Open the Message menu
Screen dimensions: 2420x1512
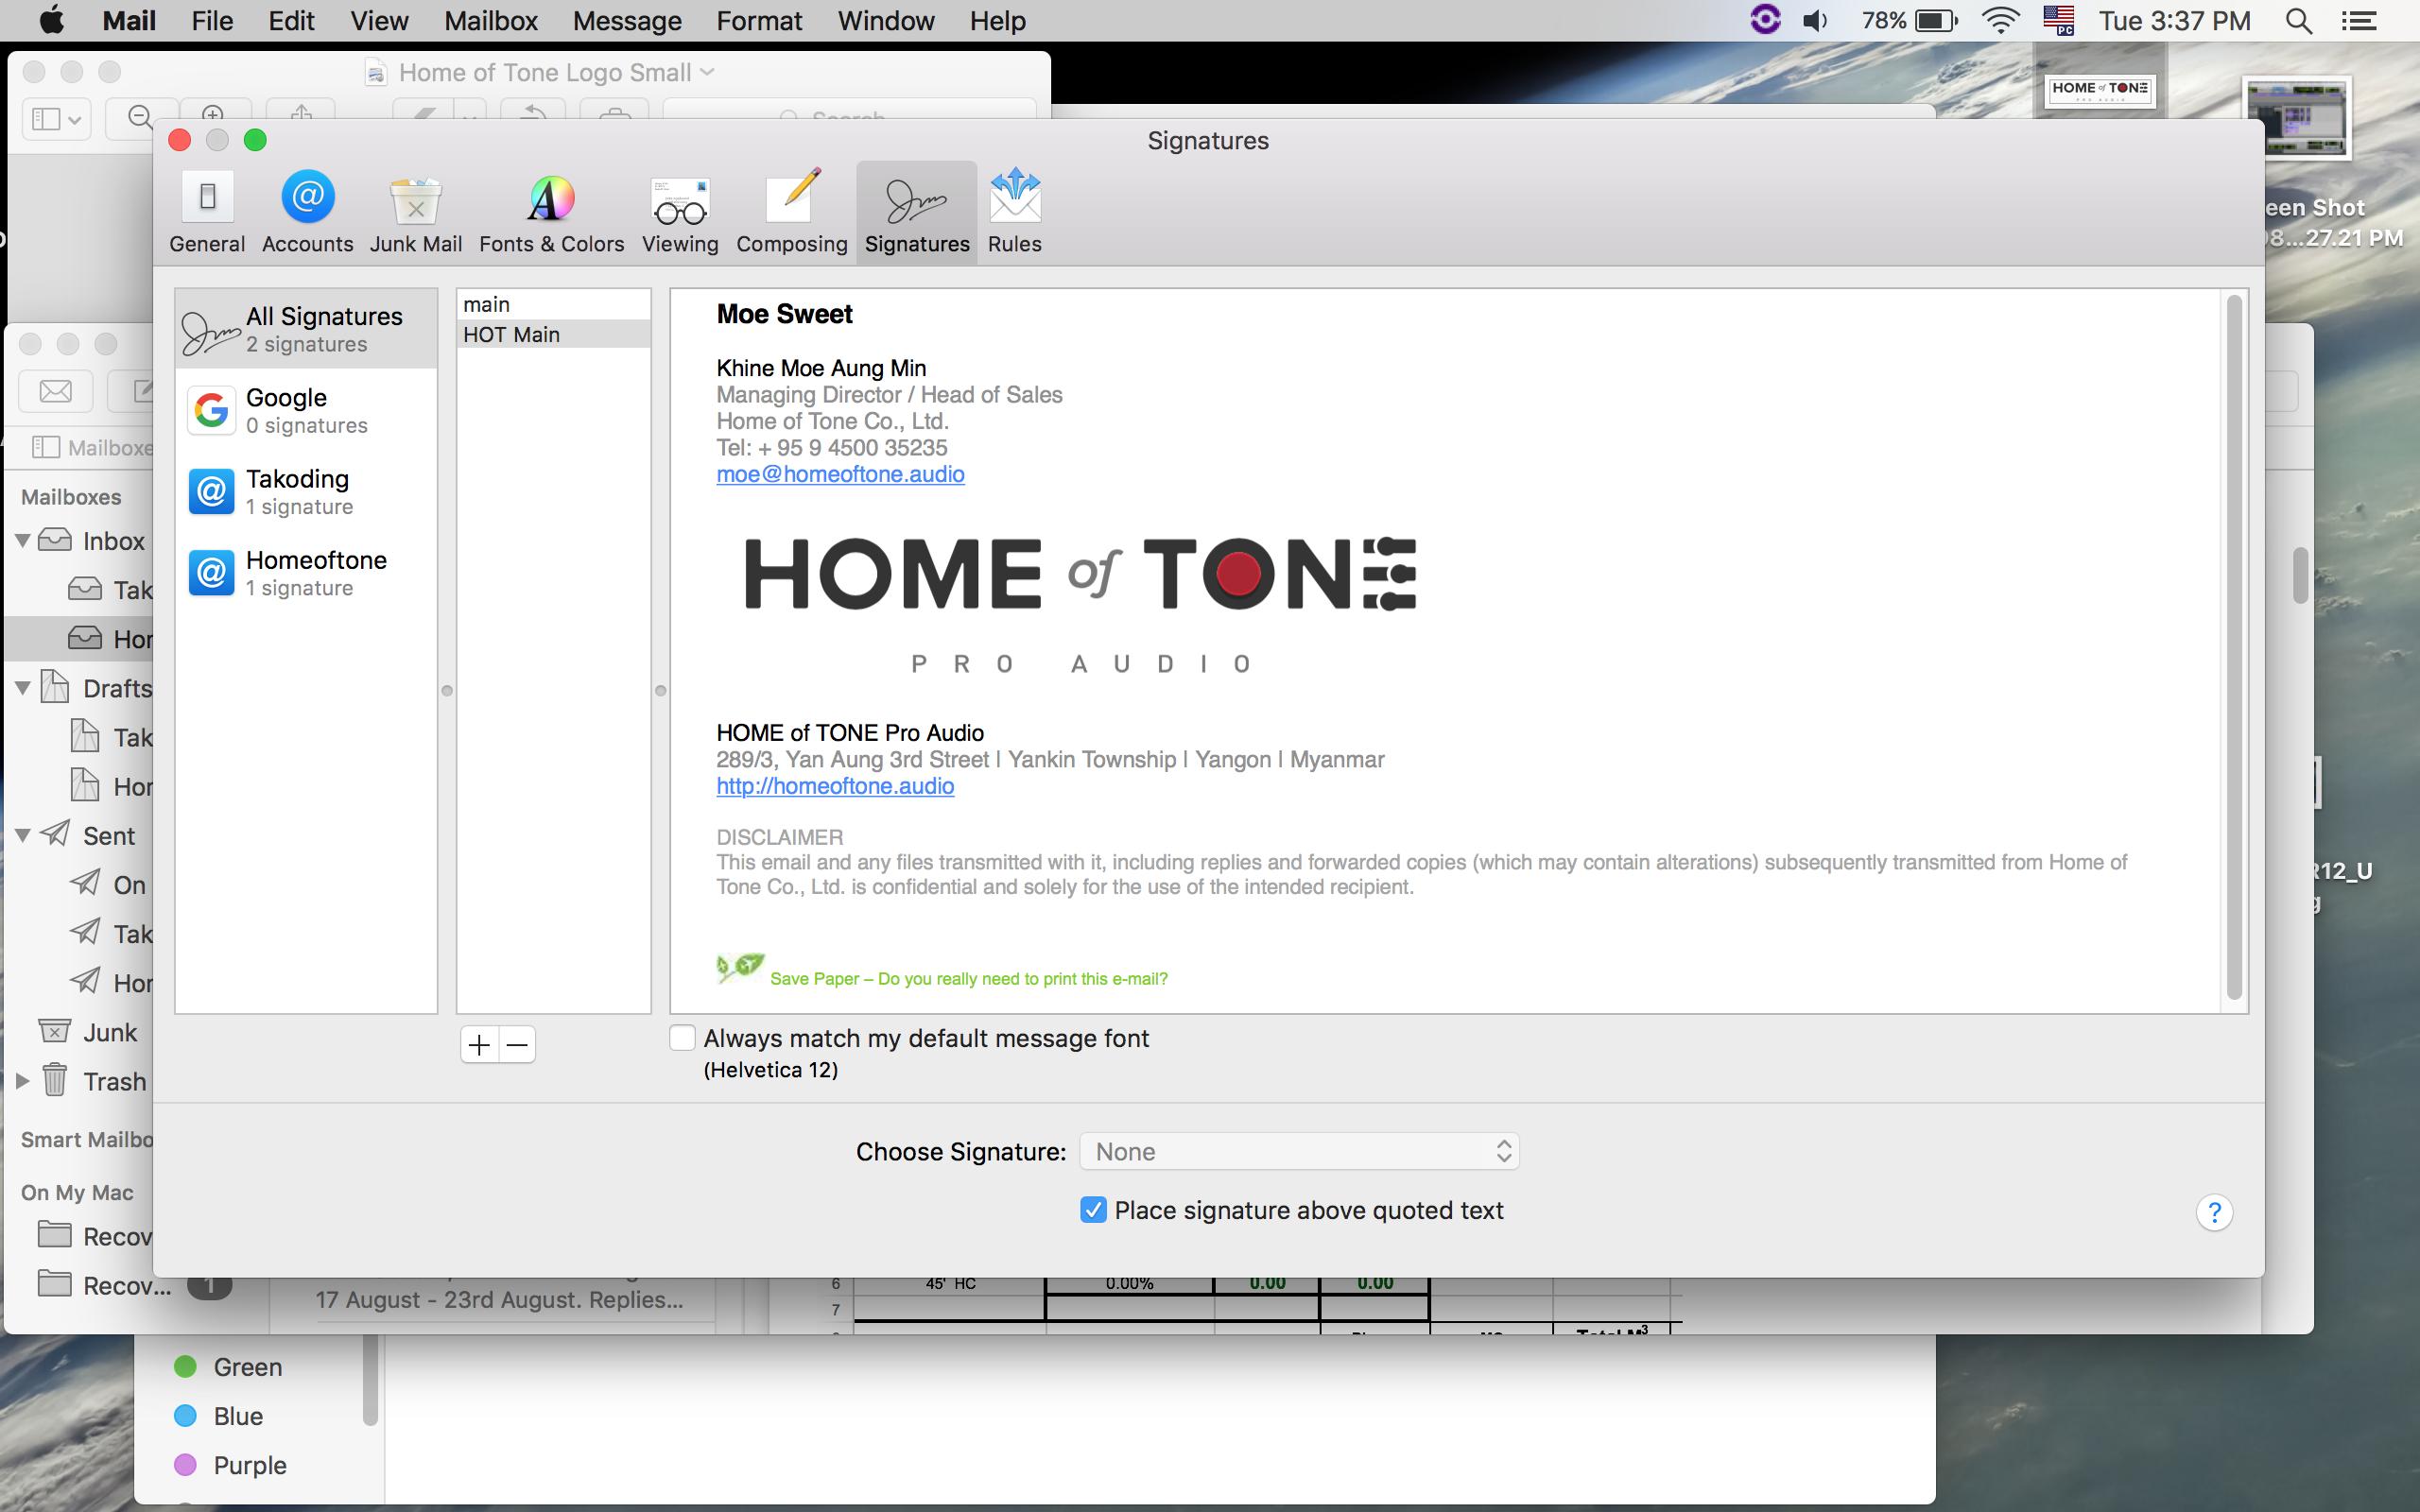[627, 20]
